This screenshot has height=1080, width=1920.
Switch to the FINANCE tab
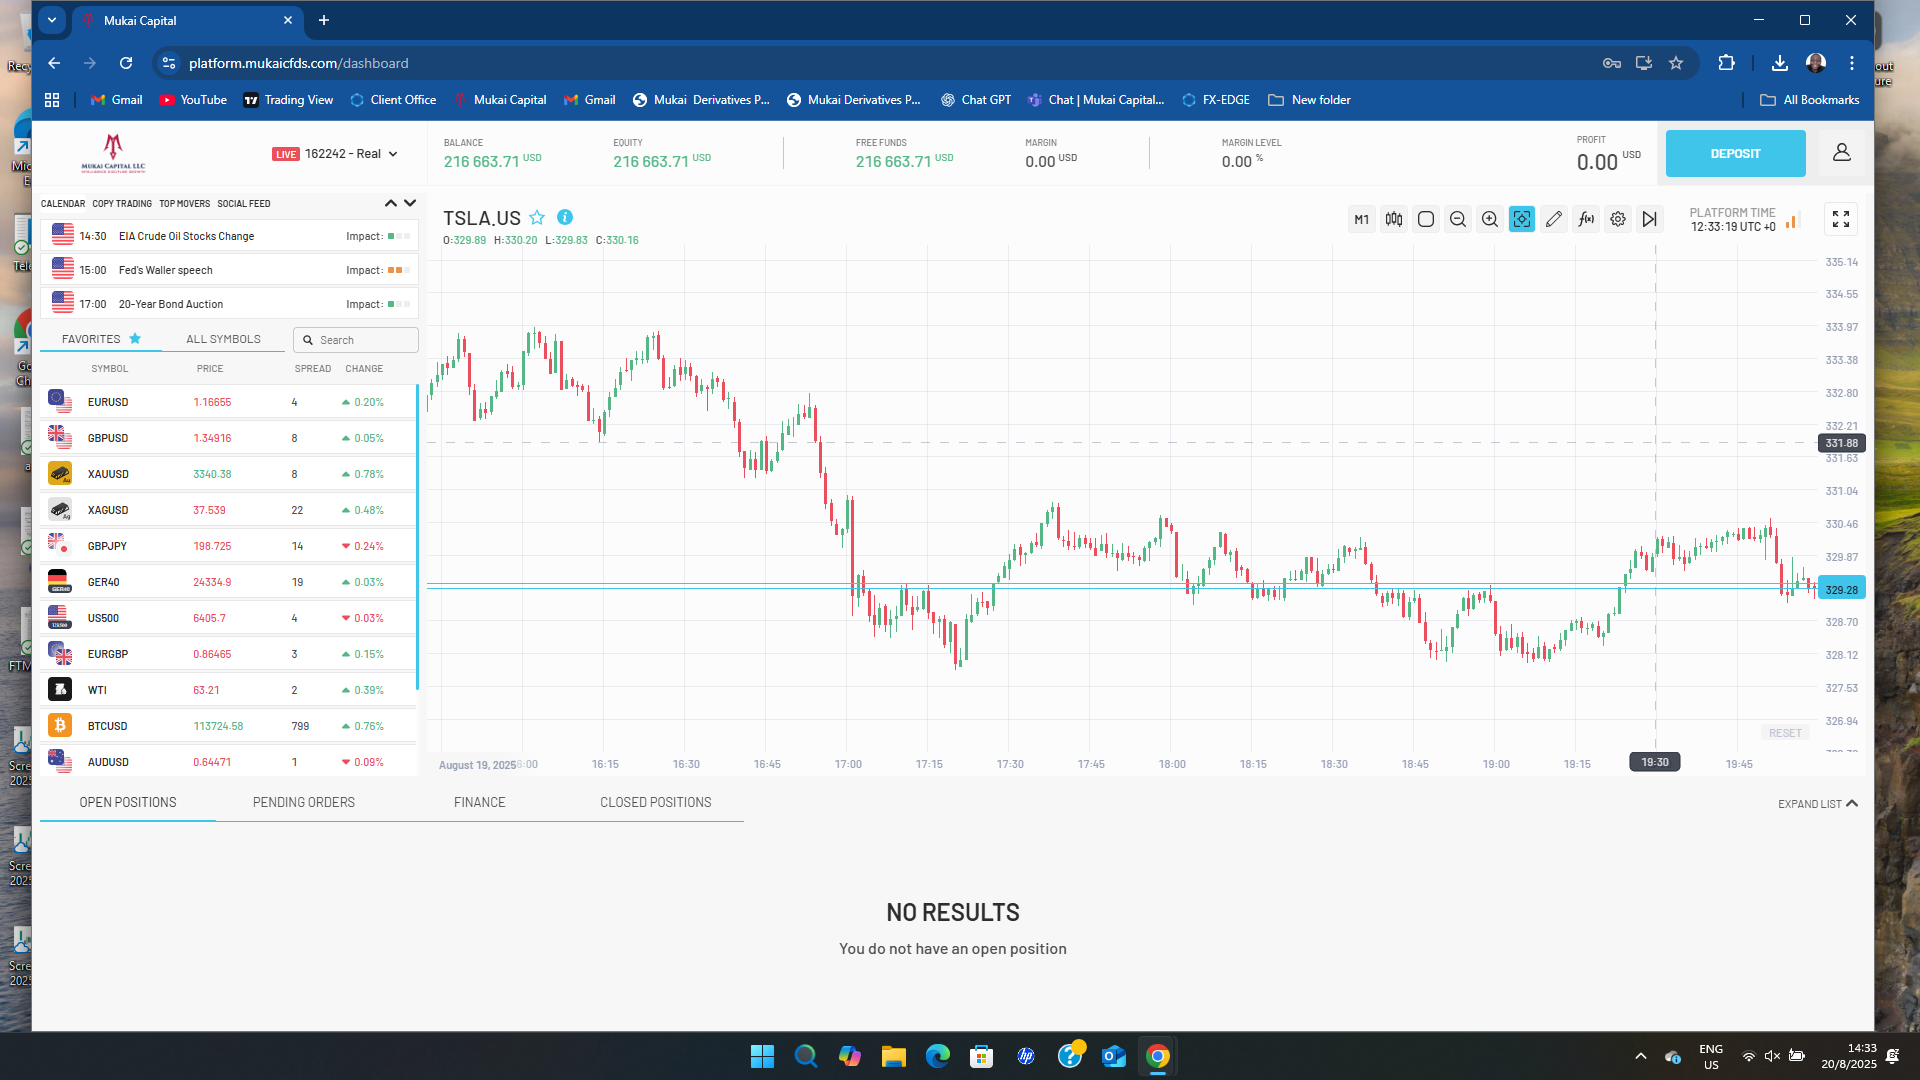(x=480, y=802)
